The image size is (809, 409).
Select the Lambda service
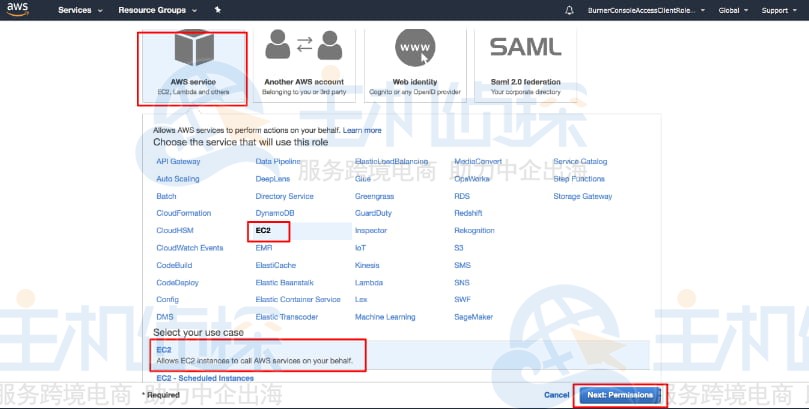coord(368,282)
